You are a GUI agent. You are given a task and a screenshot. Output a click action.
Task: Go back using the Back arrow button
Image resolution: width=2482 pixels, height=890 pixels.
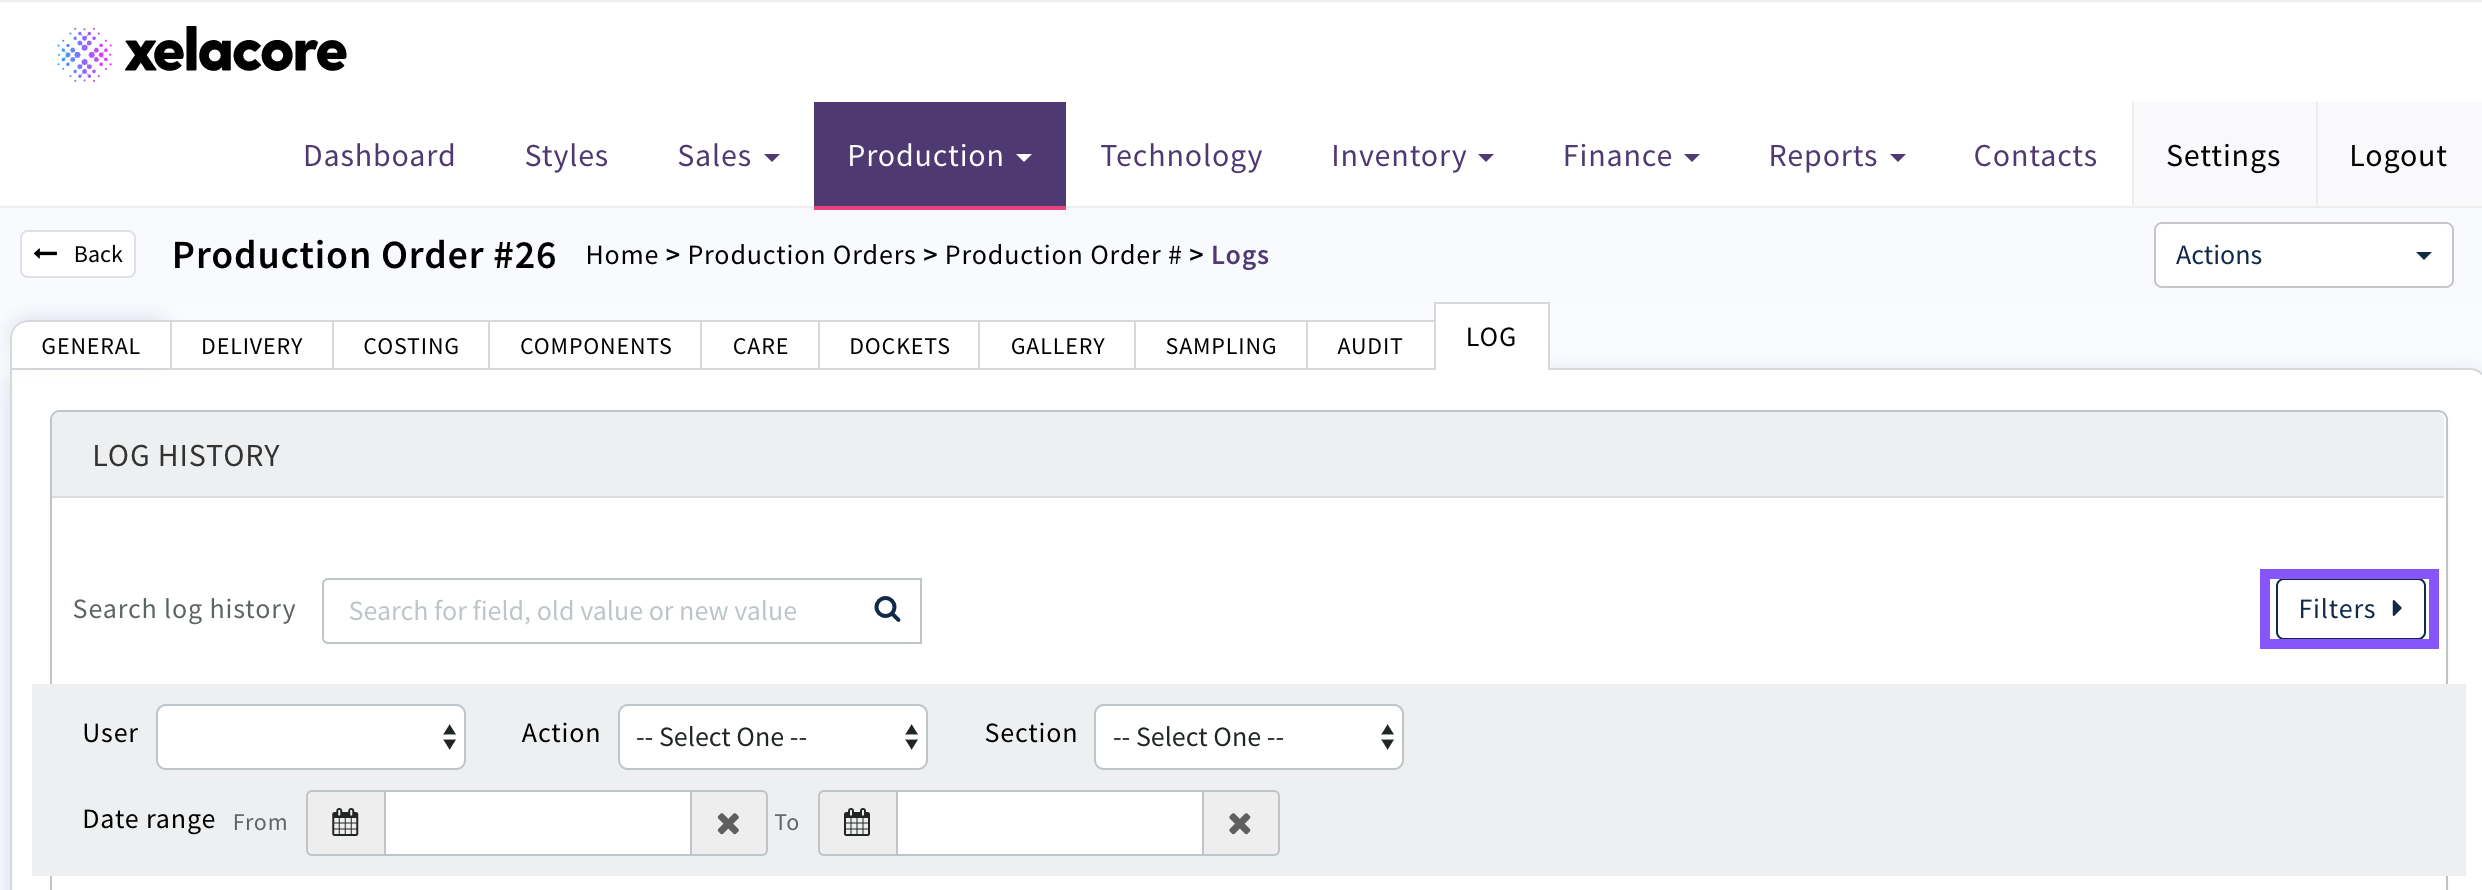(x=78, y=254)
